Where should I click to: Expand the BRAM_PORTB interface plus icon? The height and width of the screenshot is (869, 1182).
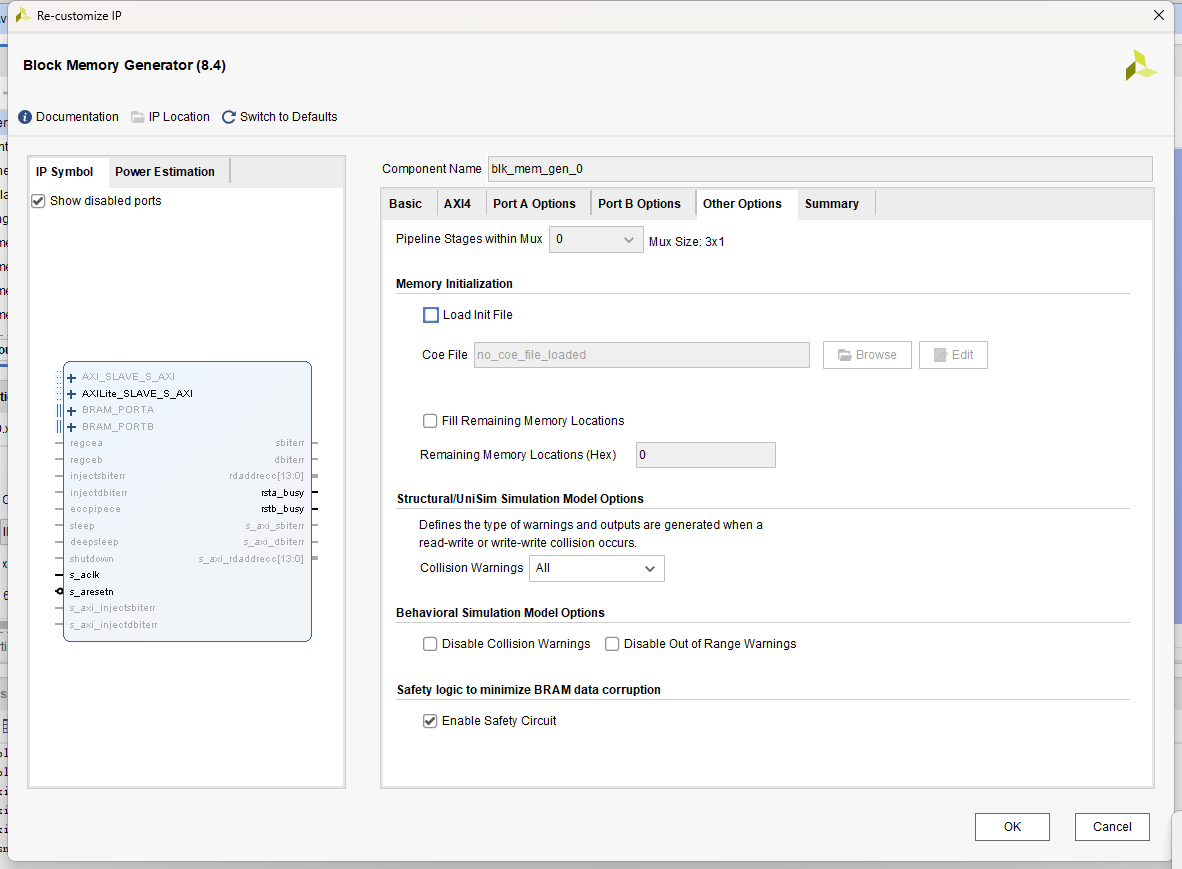click(72, 427)
